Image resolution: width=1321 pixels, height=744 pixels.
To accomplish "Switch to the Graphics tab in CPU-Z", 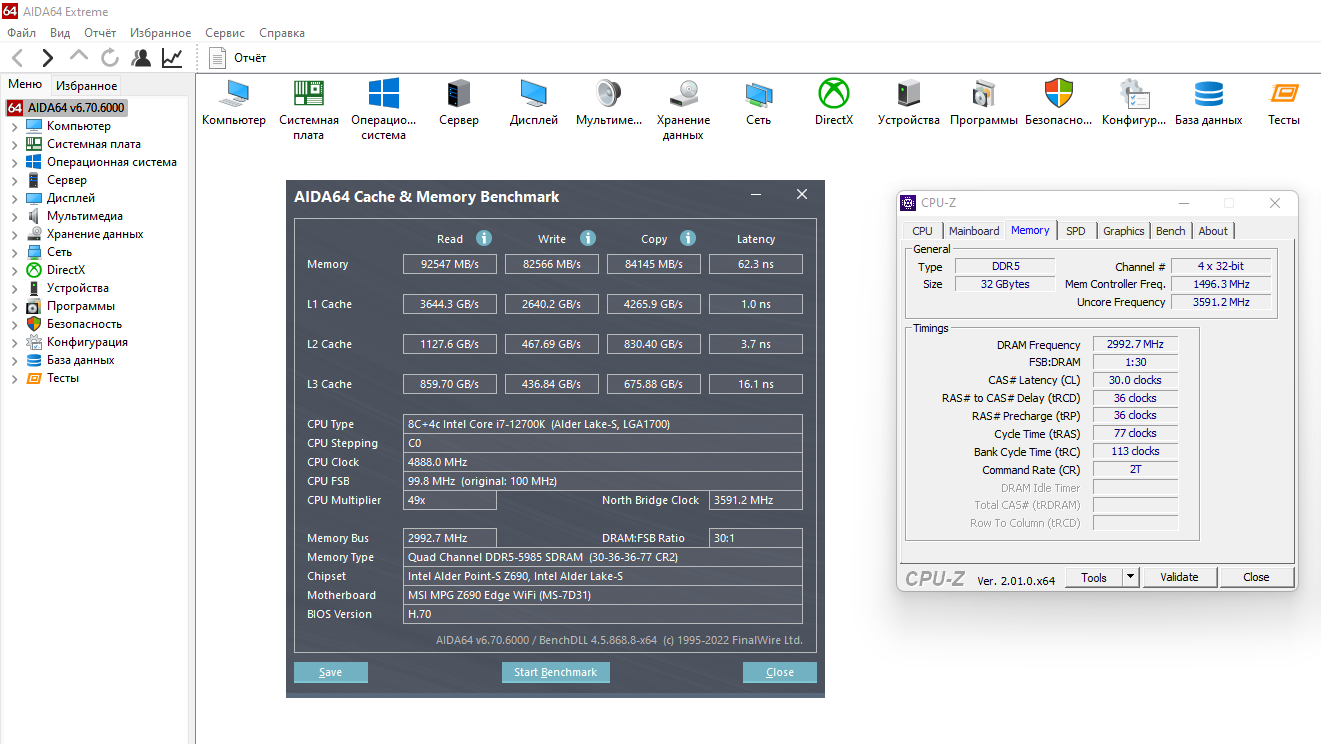I will 1124,231.
